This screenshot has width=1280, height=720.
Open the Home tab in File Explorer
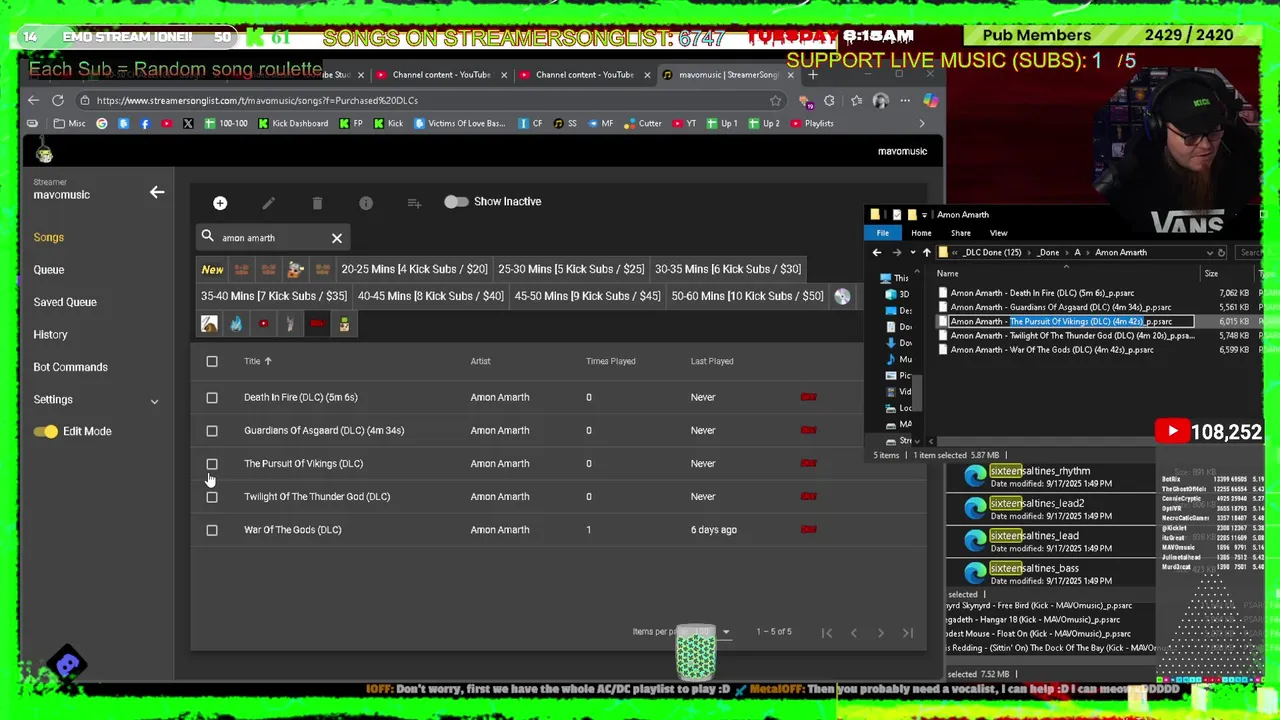pos(921,233)
